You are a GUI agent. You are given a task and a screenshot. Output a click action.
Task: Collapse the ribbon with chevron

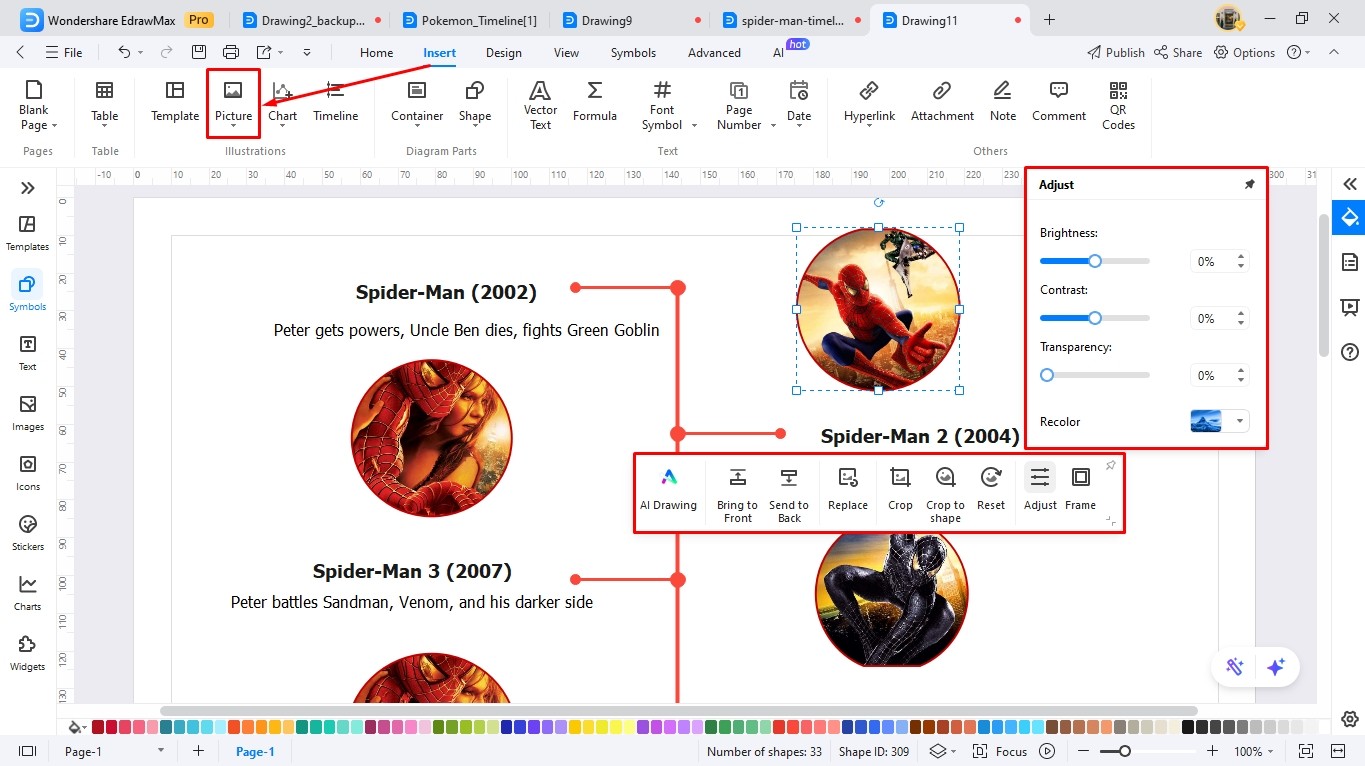pyautogui.click(x=1333, y=52)
